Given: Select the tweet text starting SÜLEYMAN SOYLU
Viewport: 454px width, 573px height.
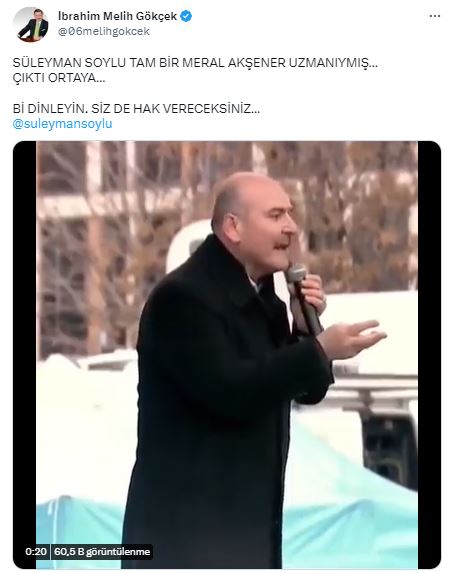Looking at the screenshot, I should [195, 63].
